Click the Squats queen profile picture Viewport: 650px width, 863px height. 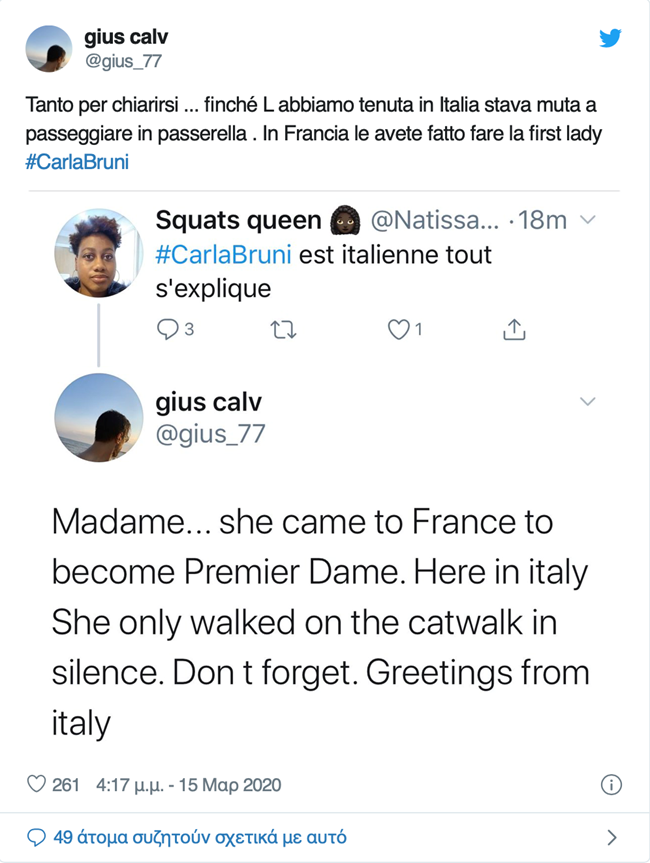[x=97, y=252]
